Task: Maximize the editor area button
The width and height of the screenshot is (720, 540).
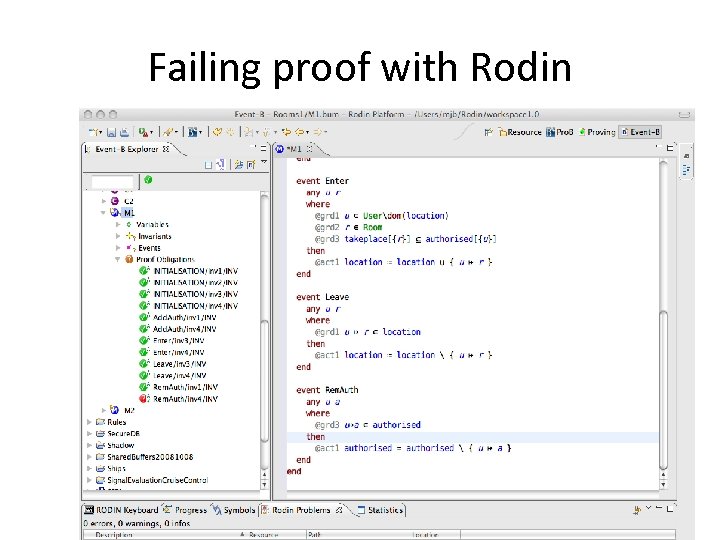Action: [x=670, y=148]
